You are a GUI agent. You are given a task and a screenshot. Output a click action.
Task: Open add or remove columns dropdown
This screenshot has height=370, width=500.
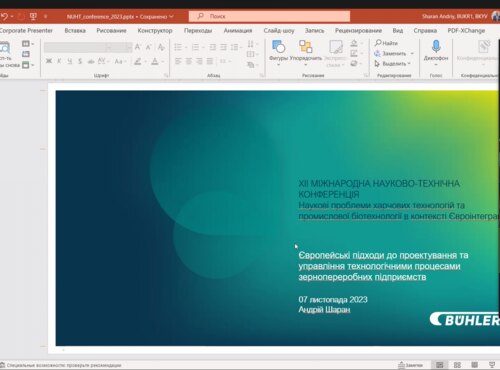point(224,61)
